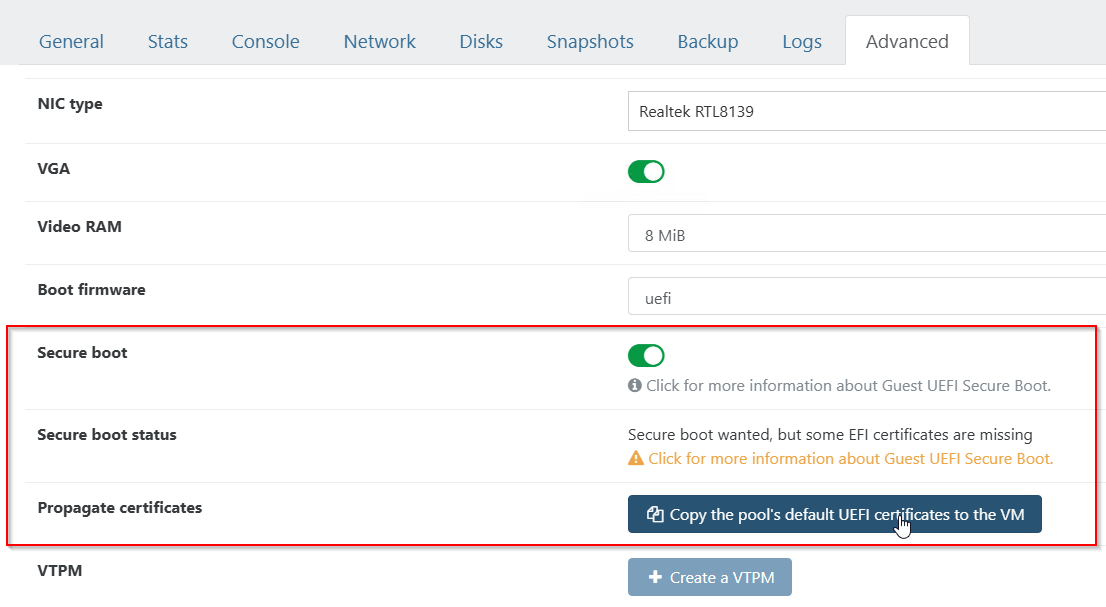Click the orange warning triangle icon
Screen dimensions: 1106x607
(636, 459)
